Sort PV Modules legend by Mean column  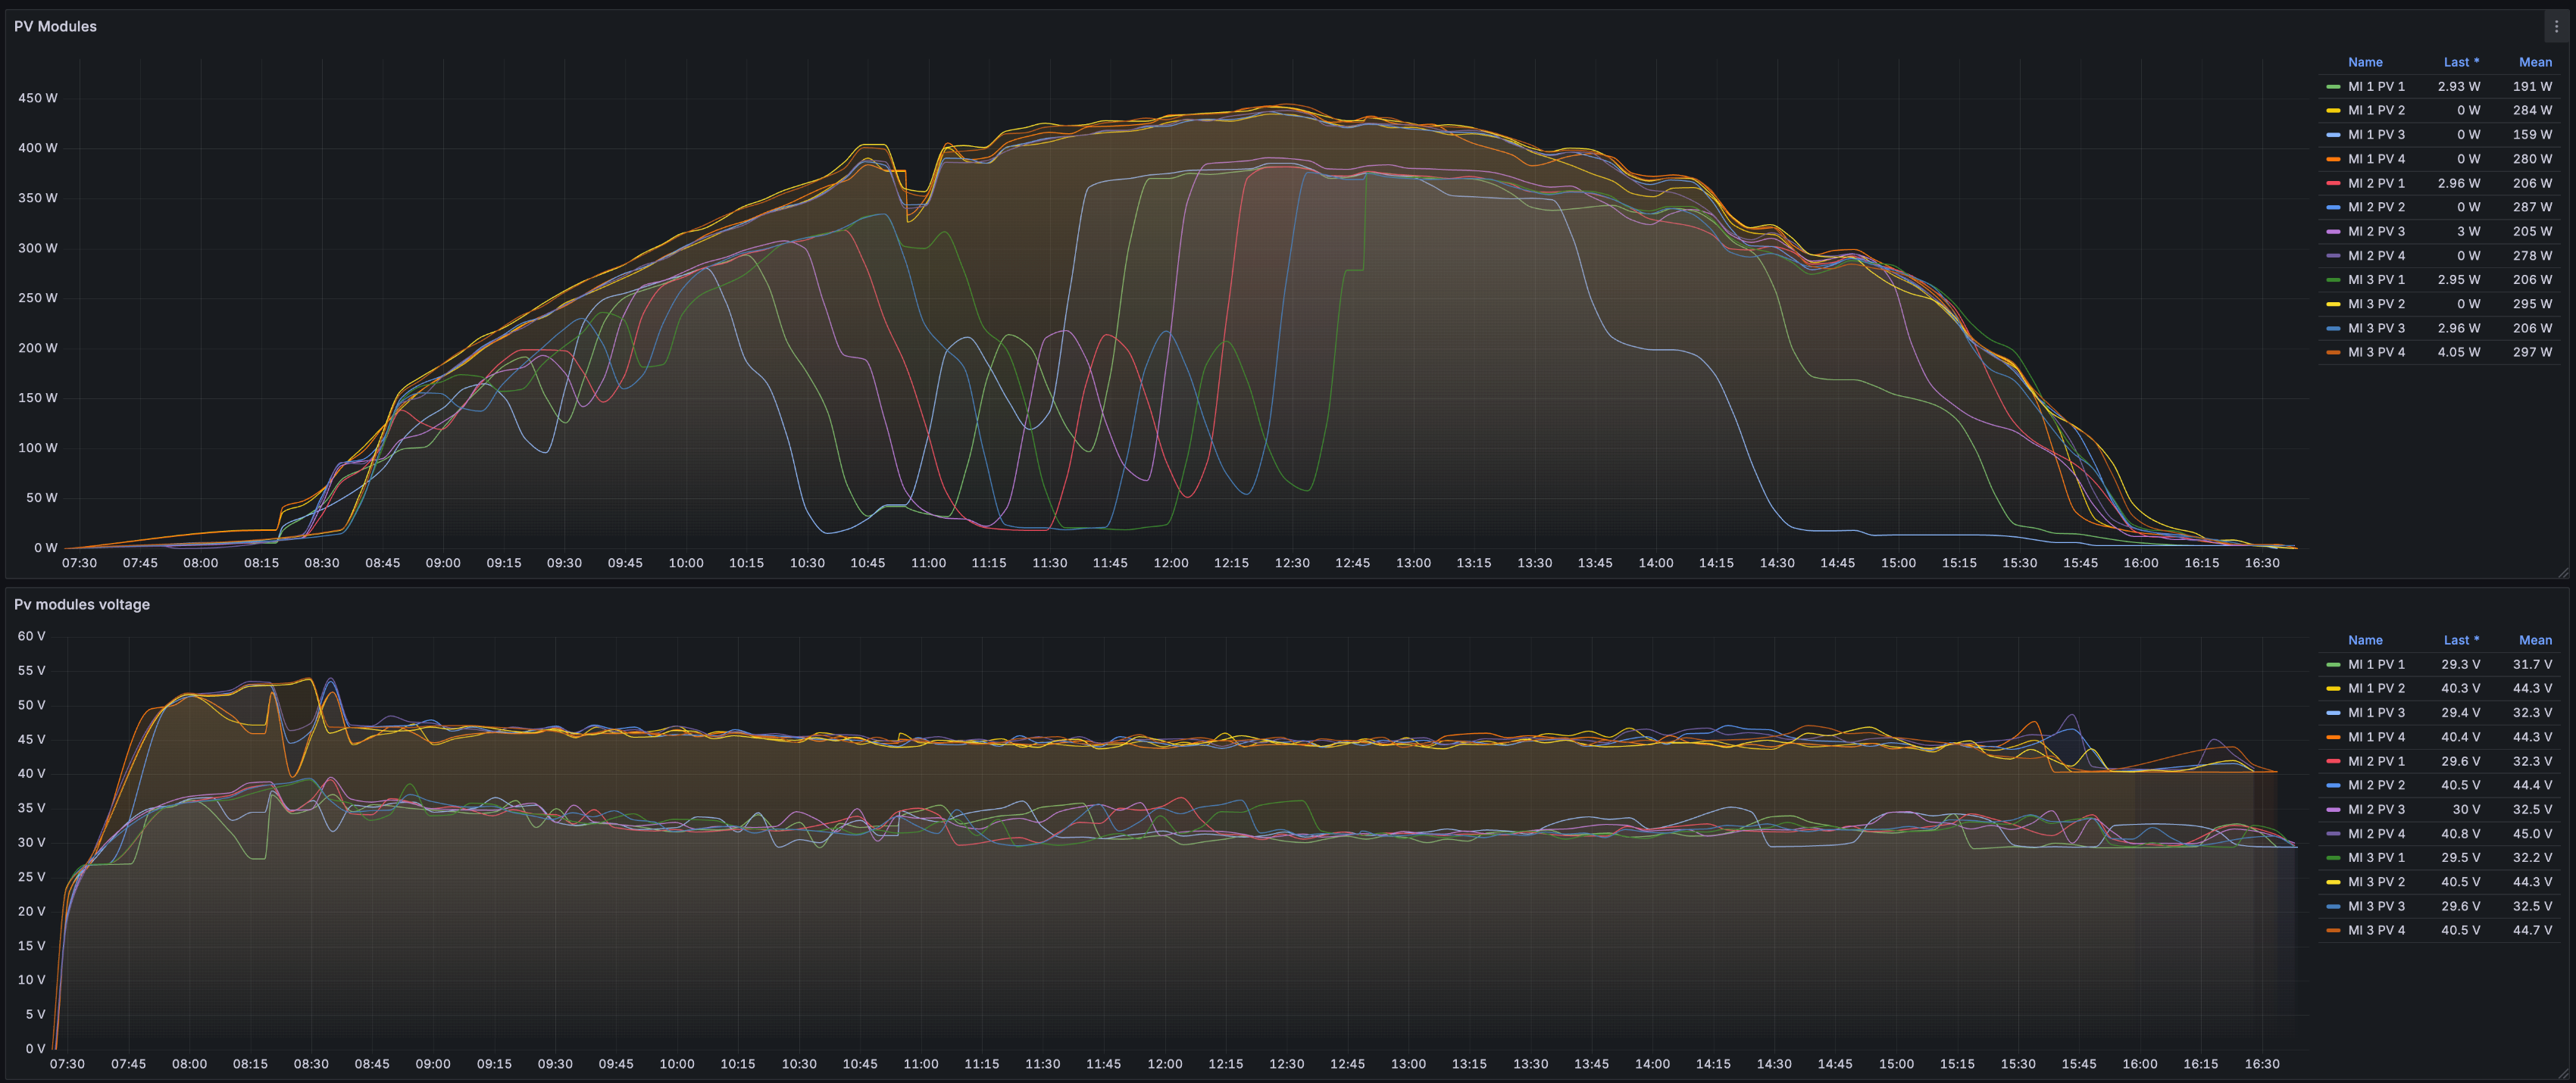click(2534, 62)
